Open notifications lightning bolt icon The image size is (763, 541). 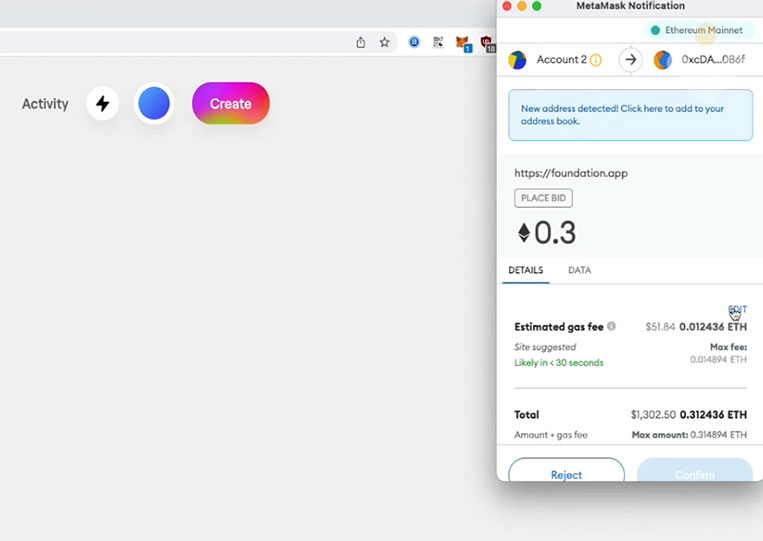point(103,103)
